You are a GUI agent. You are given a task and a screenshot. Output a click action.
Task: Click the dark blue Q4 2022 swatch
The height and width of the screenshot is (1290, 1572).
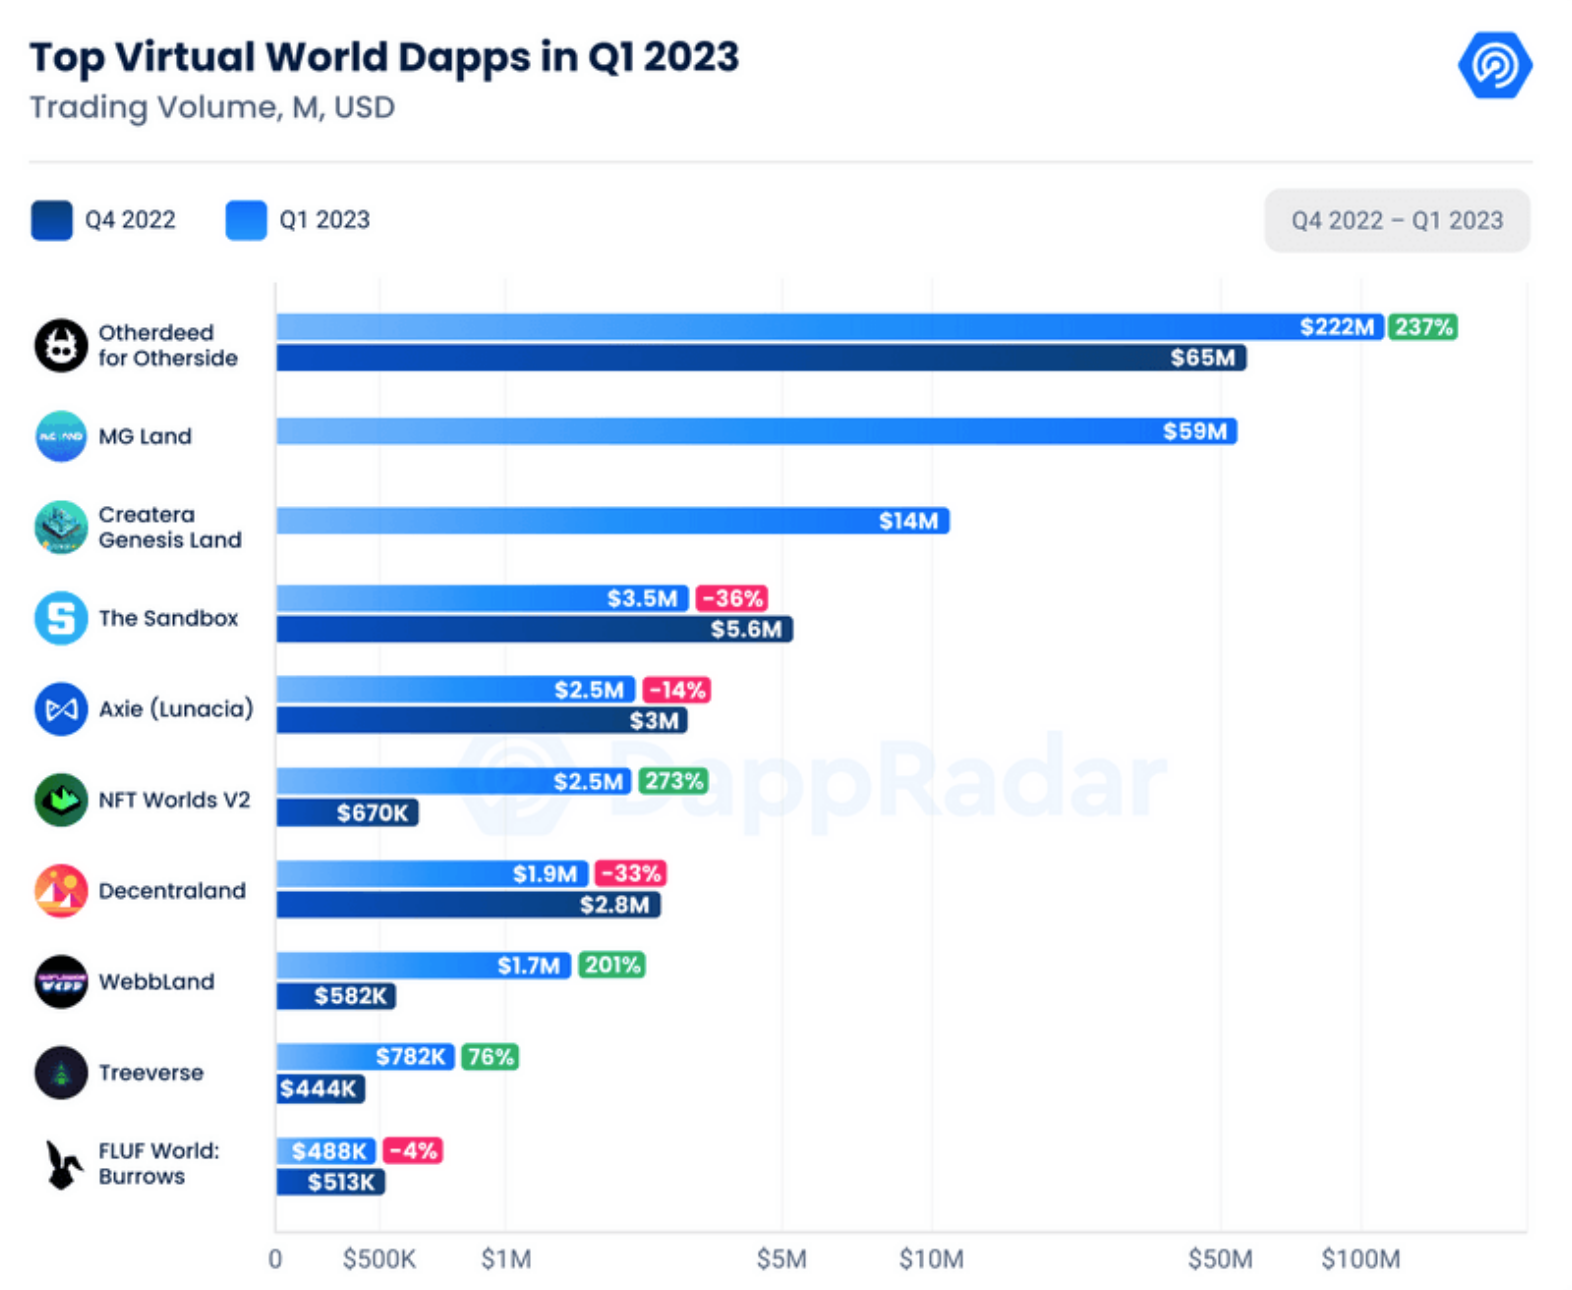(52, 221)
